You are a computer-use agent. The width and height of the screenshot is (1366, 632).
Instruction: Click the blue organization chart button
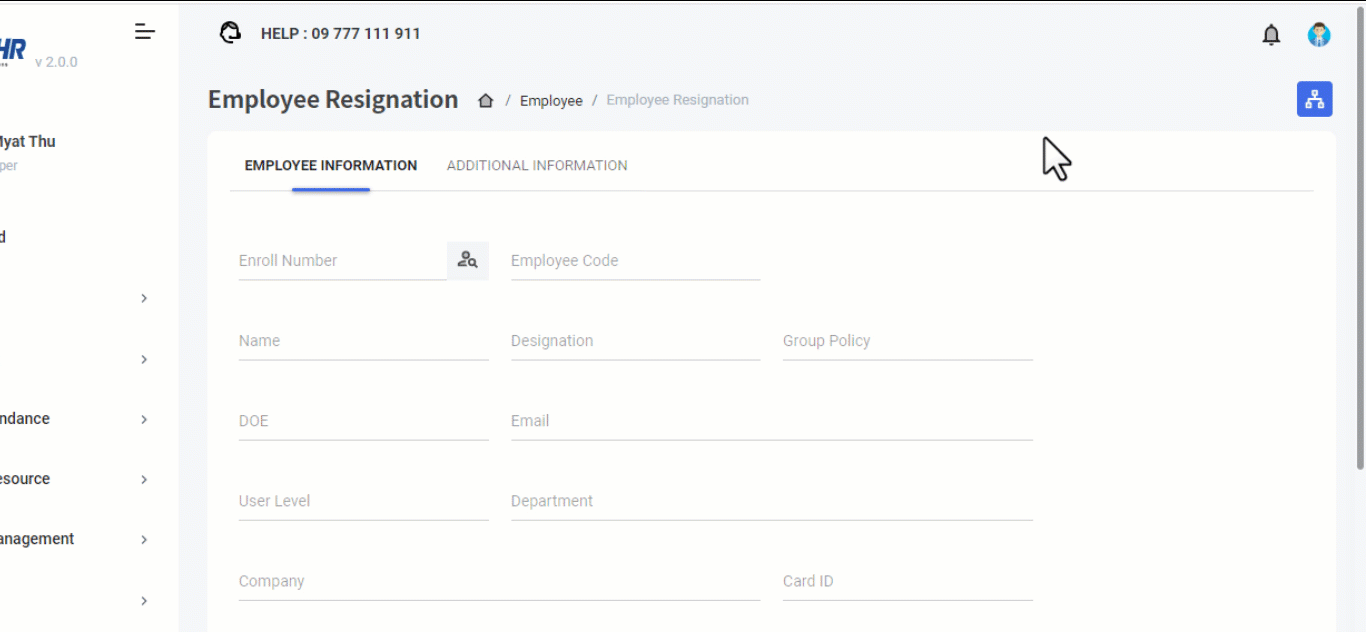click(1314, 99)
